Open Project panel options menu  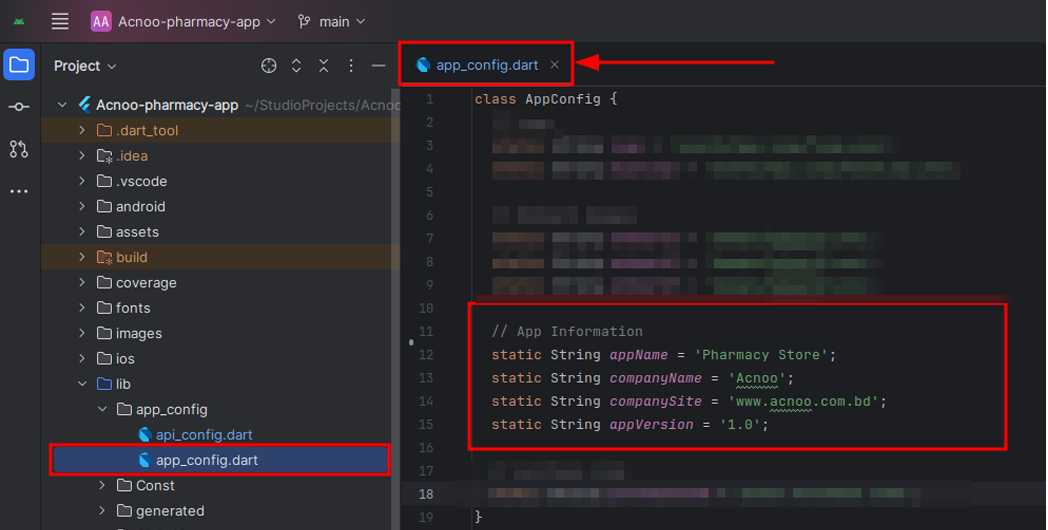click(x=351, y=66)
